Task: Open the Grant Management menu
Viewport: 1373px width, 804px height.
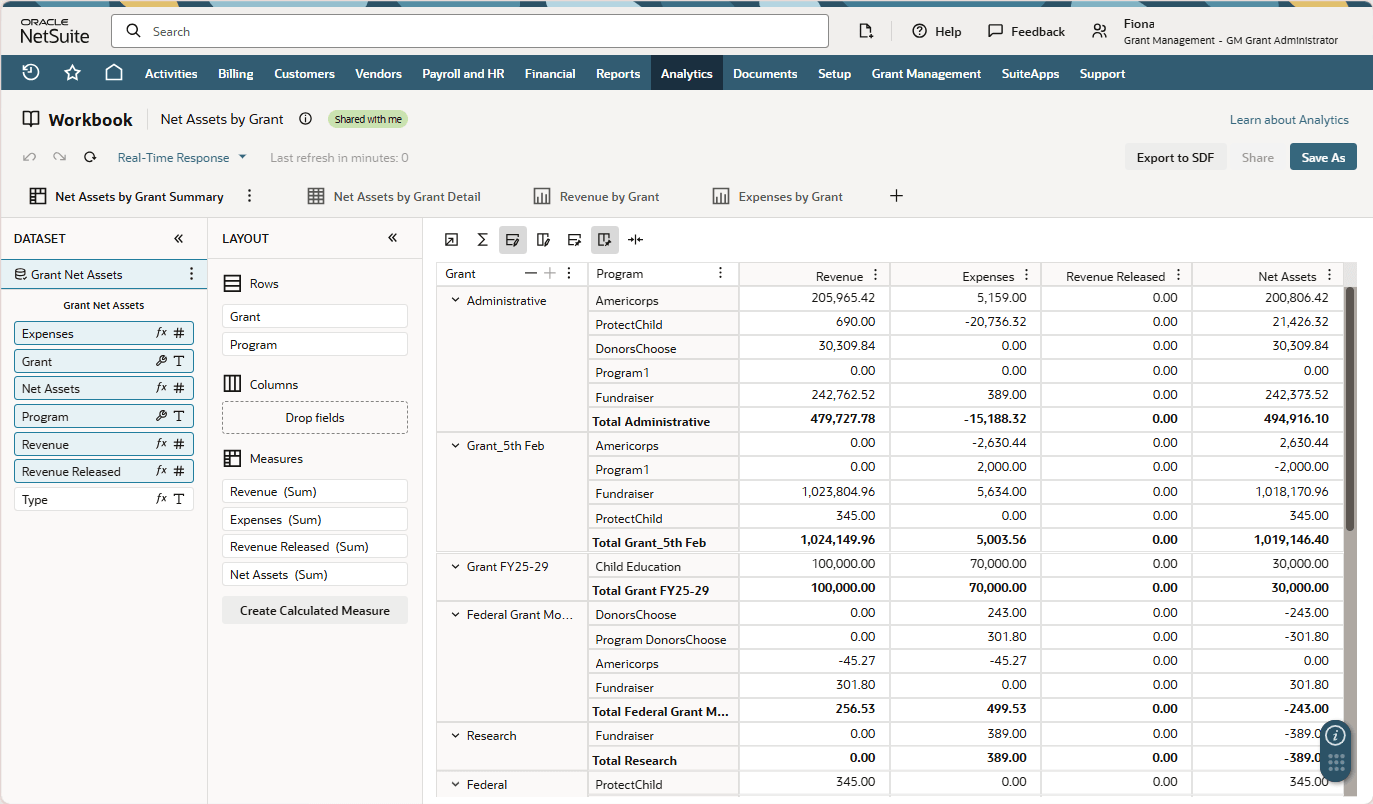Action: click(925, 73)
